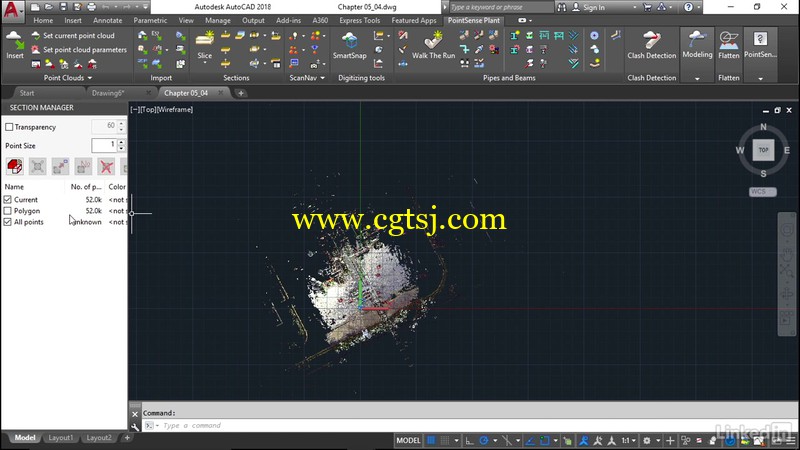800x450 pixels.
Task: Click the Slice sections tool
Action: (x=205, y=46)
